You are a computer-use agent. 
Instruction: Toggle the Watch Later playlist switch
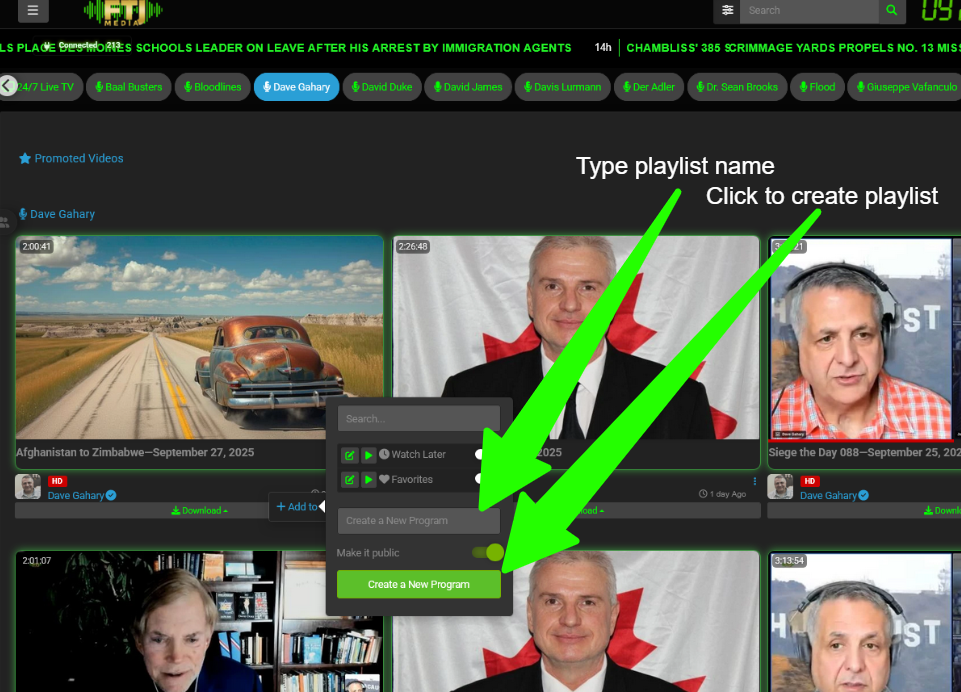(483, 455)
